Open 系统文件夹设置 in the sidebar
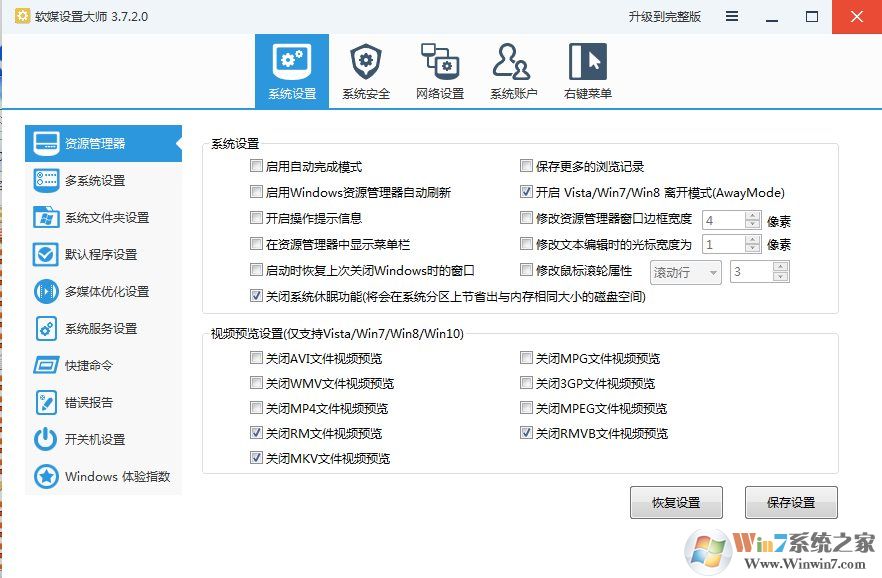882x578 pixels. pos(45,217)
